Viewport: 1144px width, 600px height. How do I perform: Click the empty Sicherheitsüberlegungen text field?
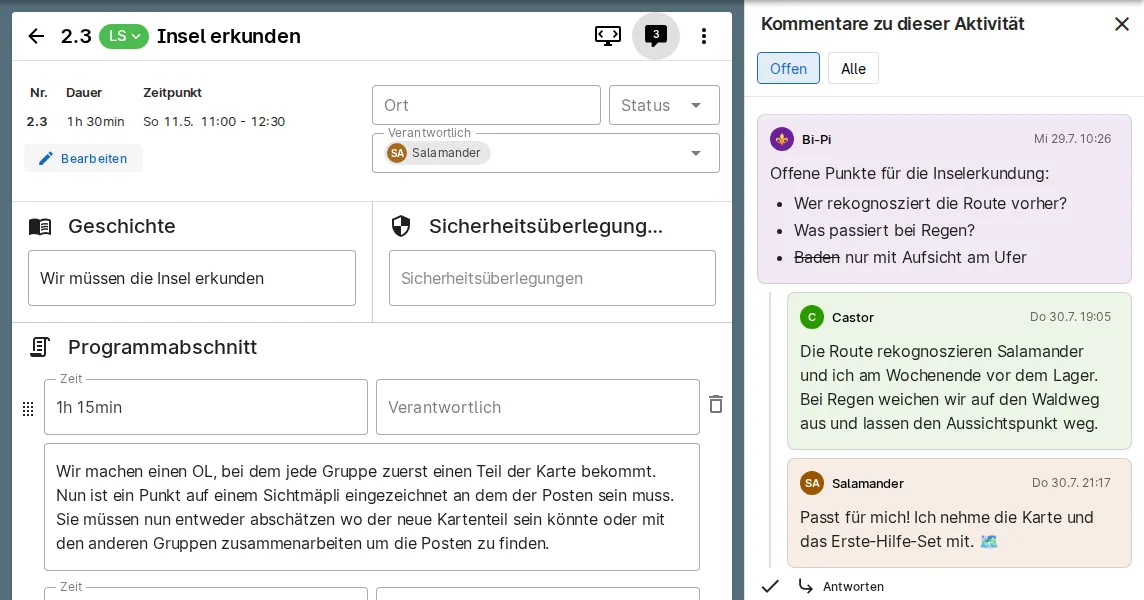[x=552, y=278]
